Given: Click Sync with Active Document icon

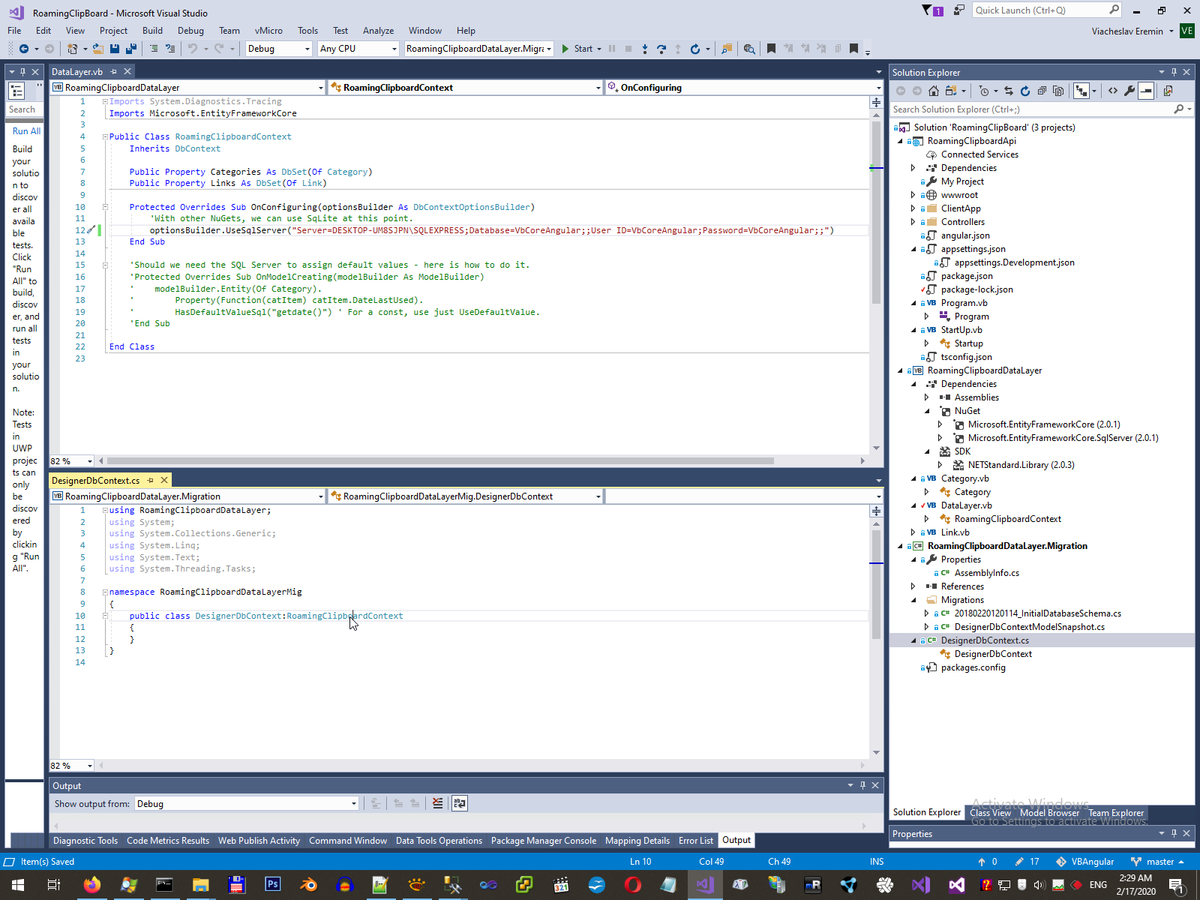Looking at the screenshot, I should (x=1009, y=90).
